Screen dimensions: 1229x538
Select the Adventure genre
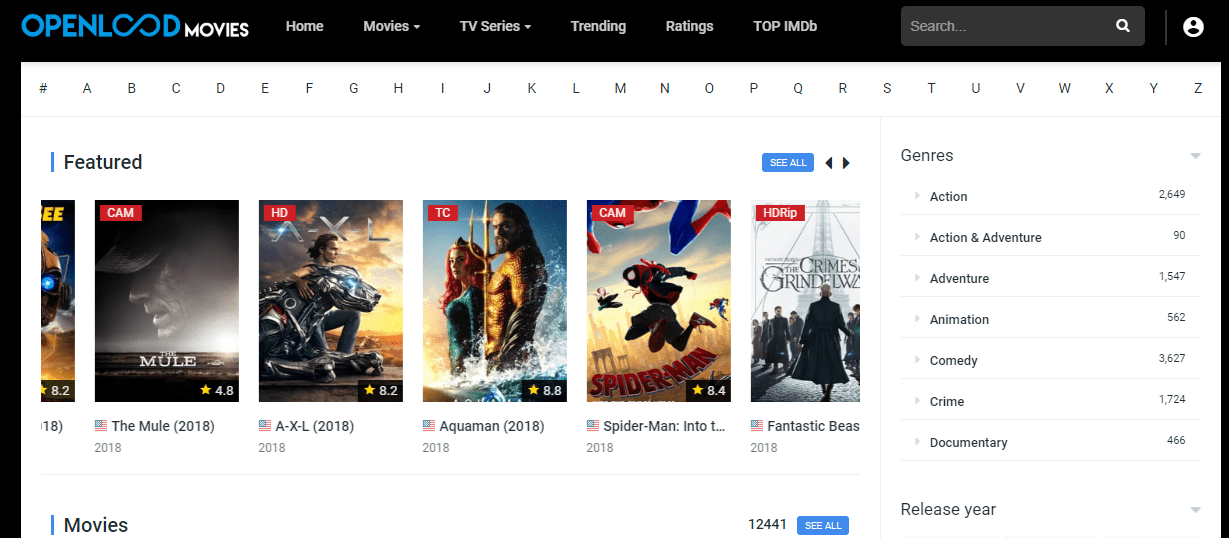click(959, 278)
